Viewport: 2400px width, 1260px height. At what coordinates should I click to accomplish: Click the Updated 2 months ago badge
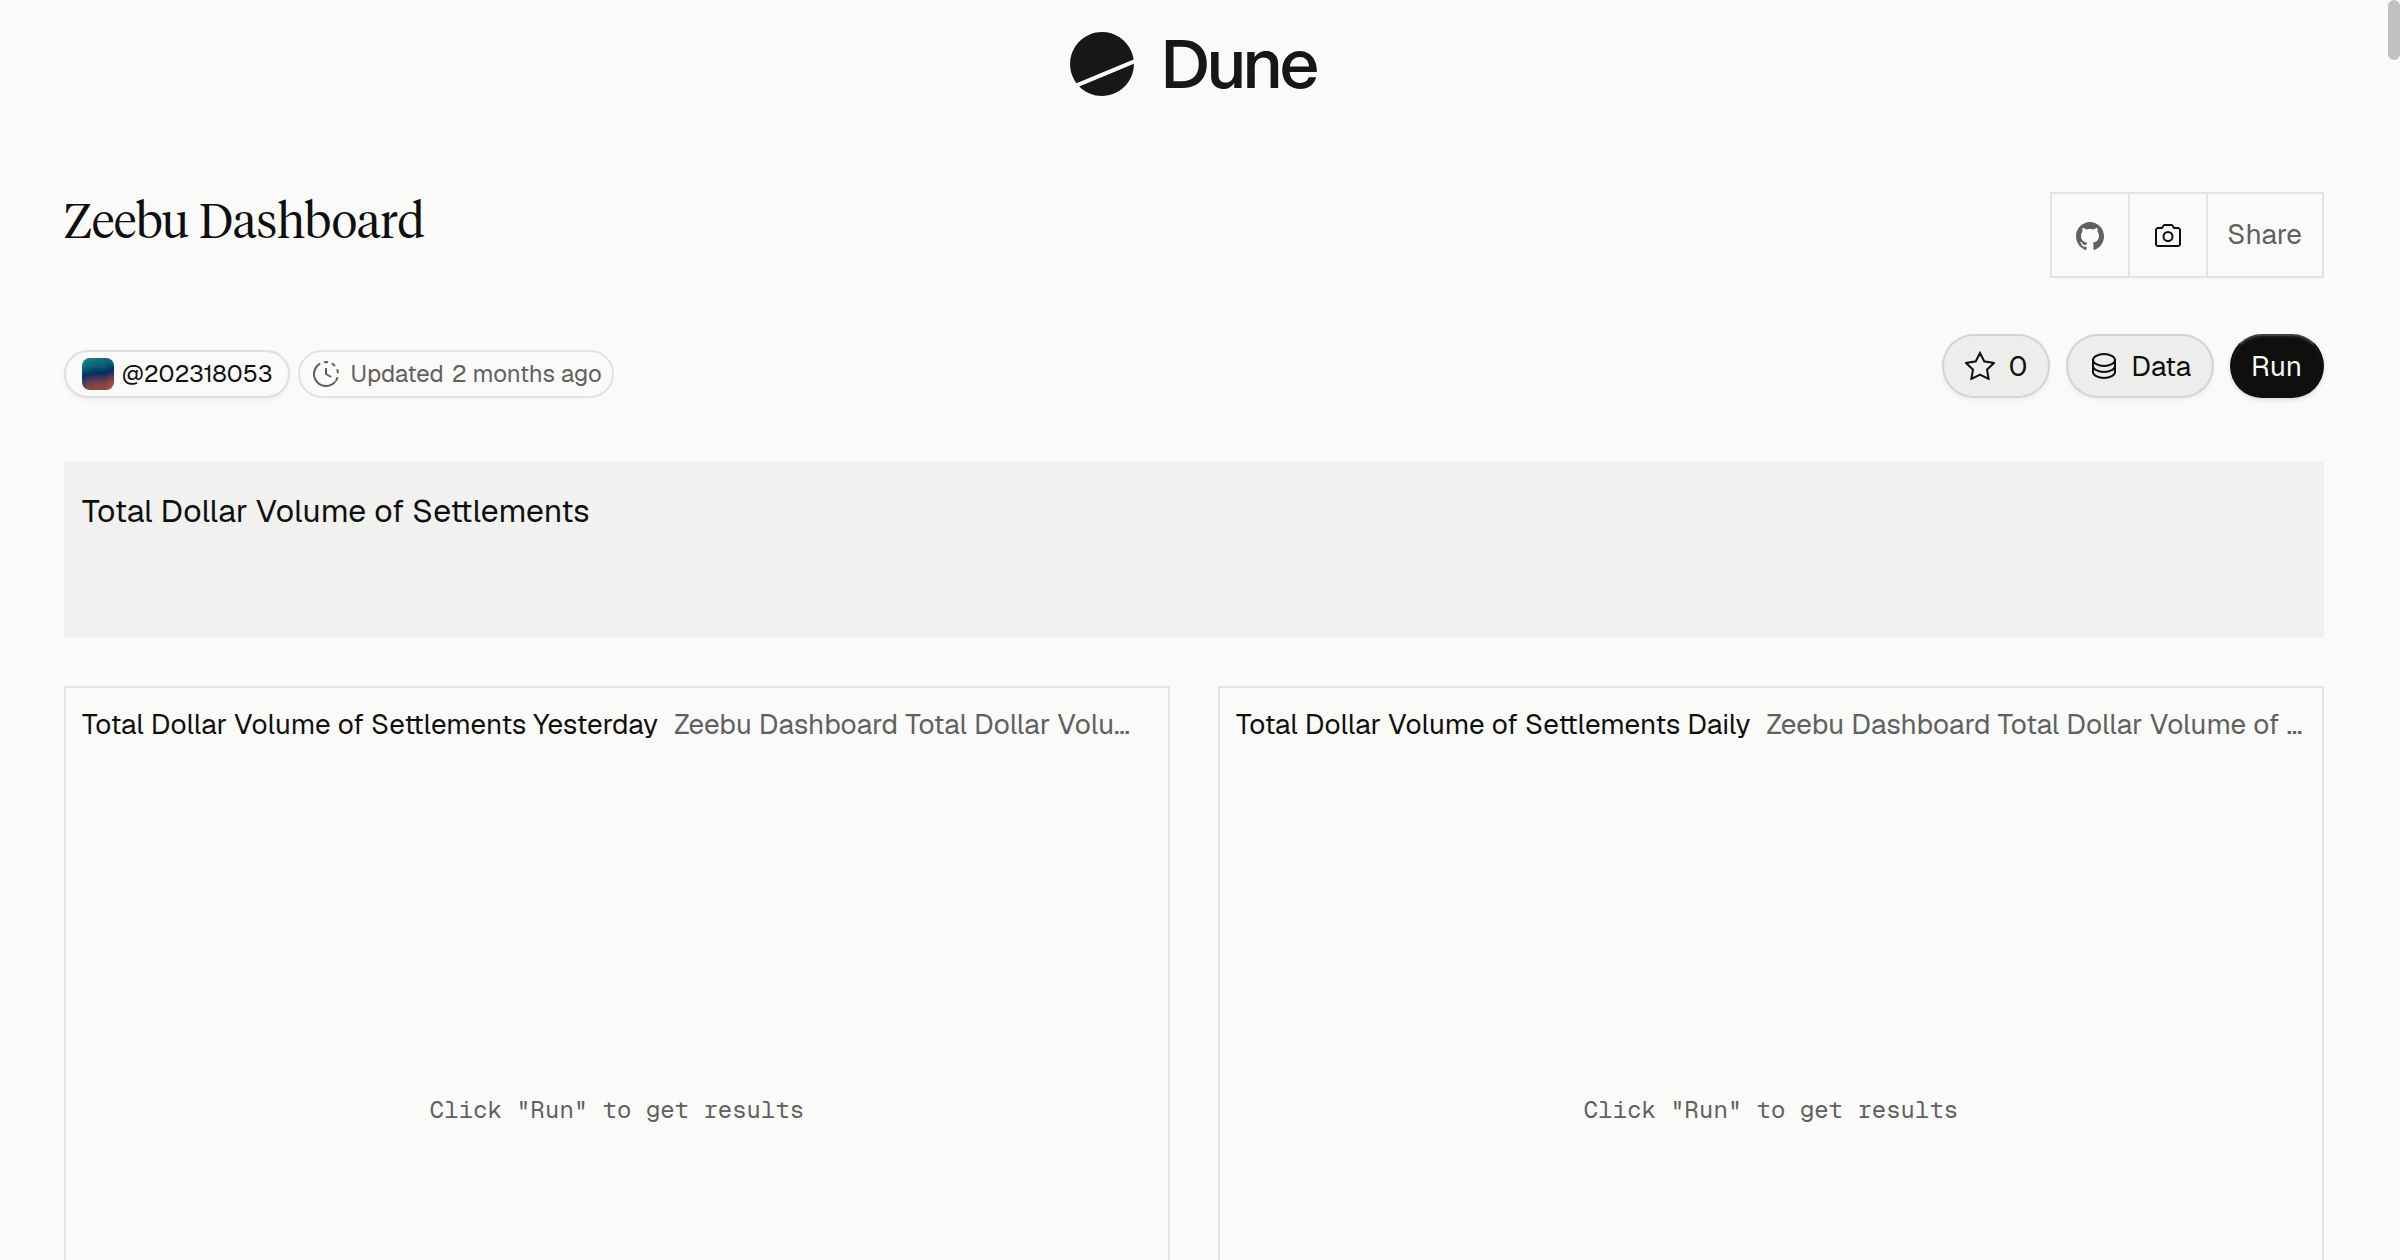(x=456, y=374)
